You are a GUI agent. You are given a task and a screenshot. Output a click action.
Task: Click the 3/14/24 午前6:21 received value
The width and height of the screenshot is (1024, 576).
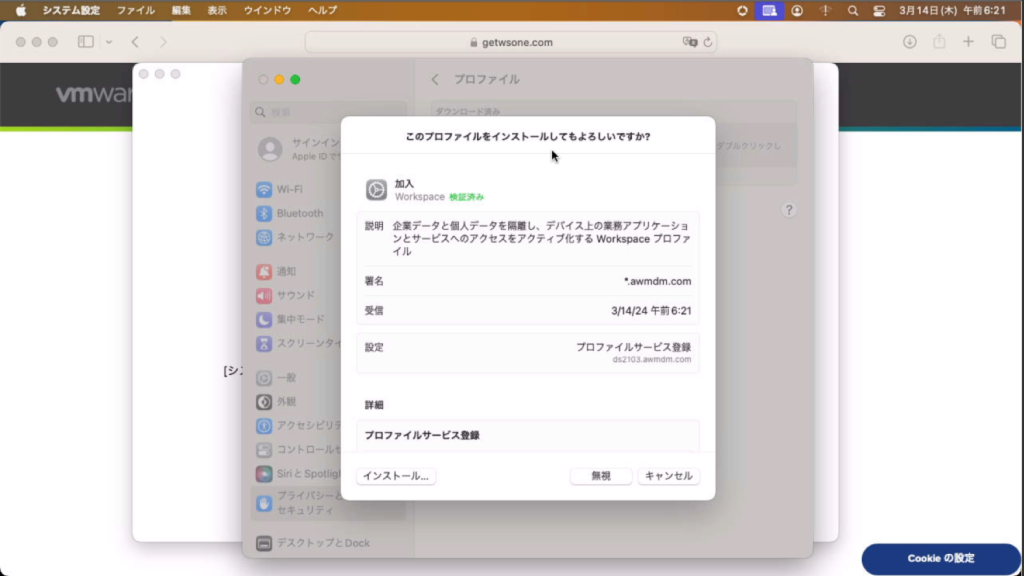(x=650, y=311)
